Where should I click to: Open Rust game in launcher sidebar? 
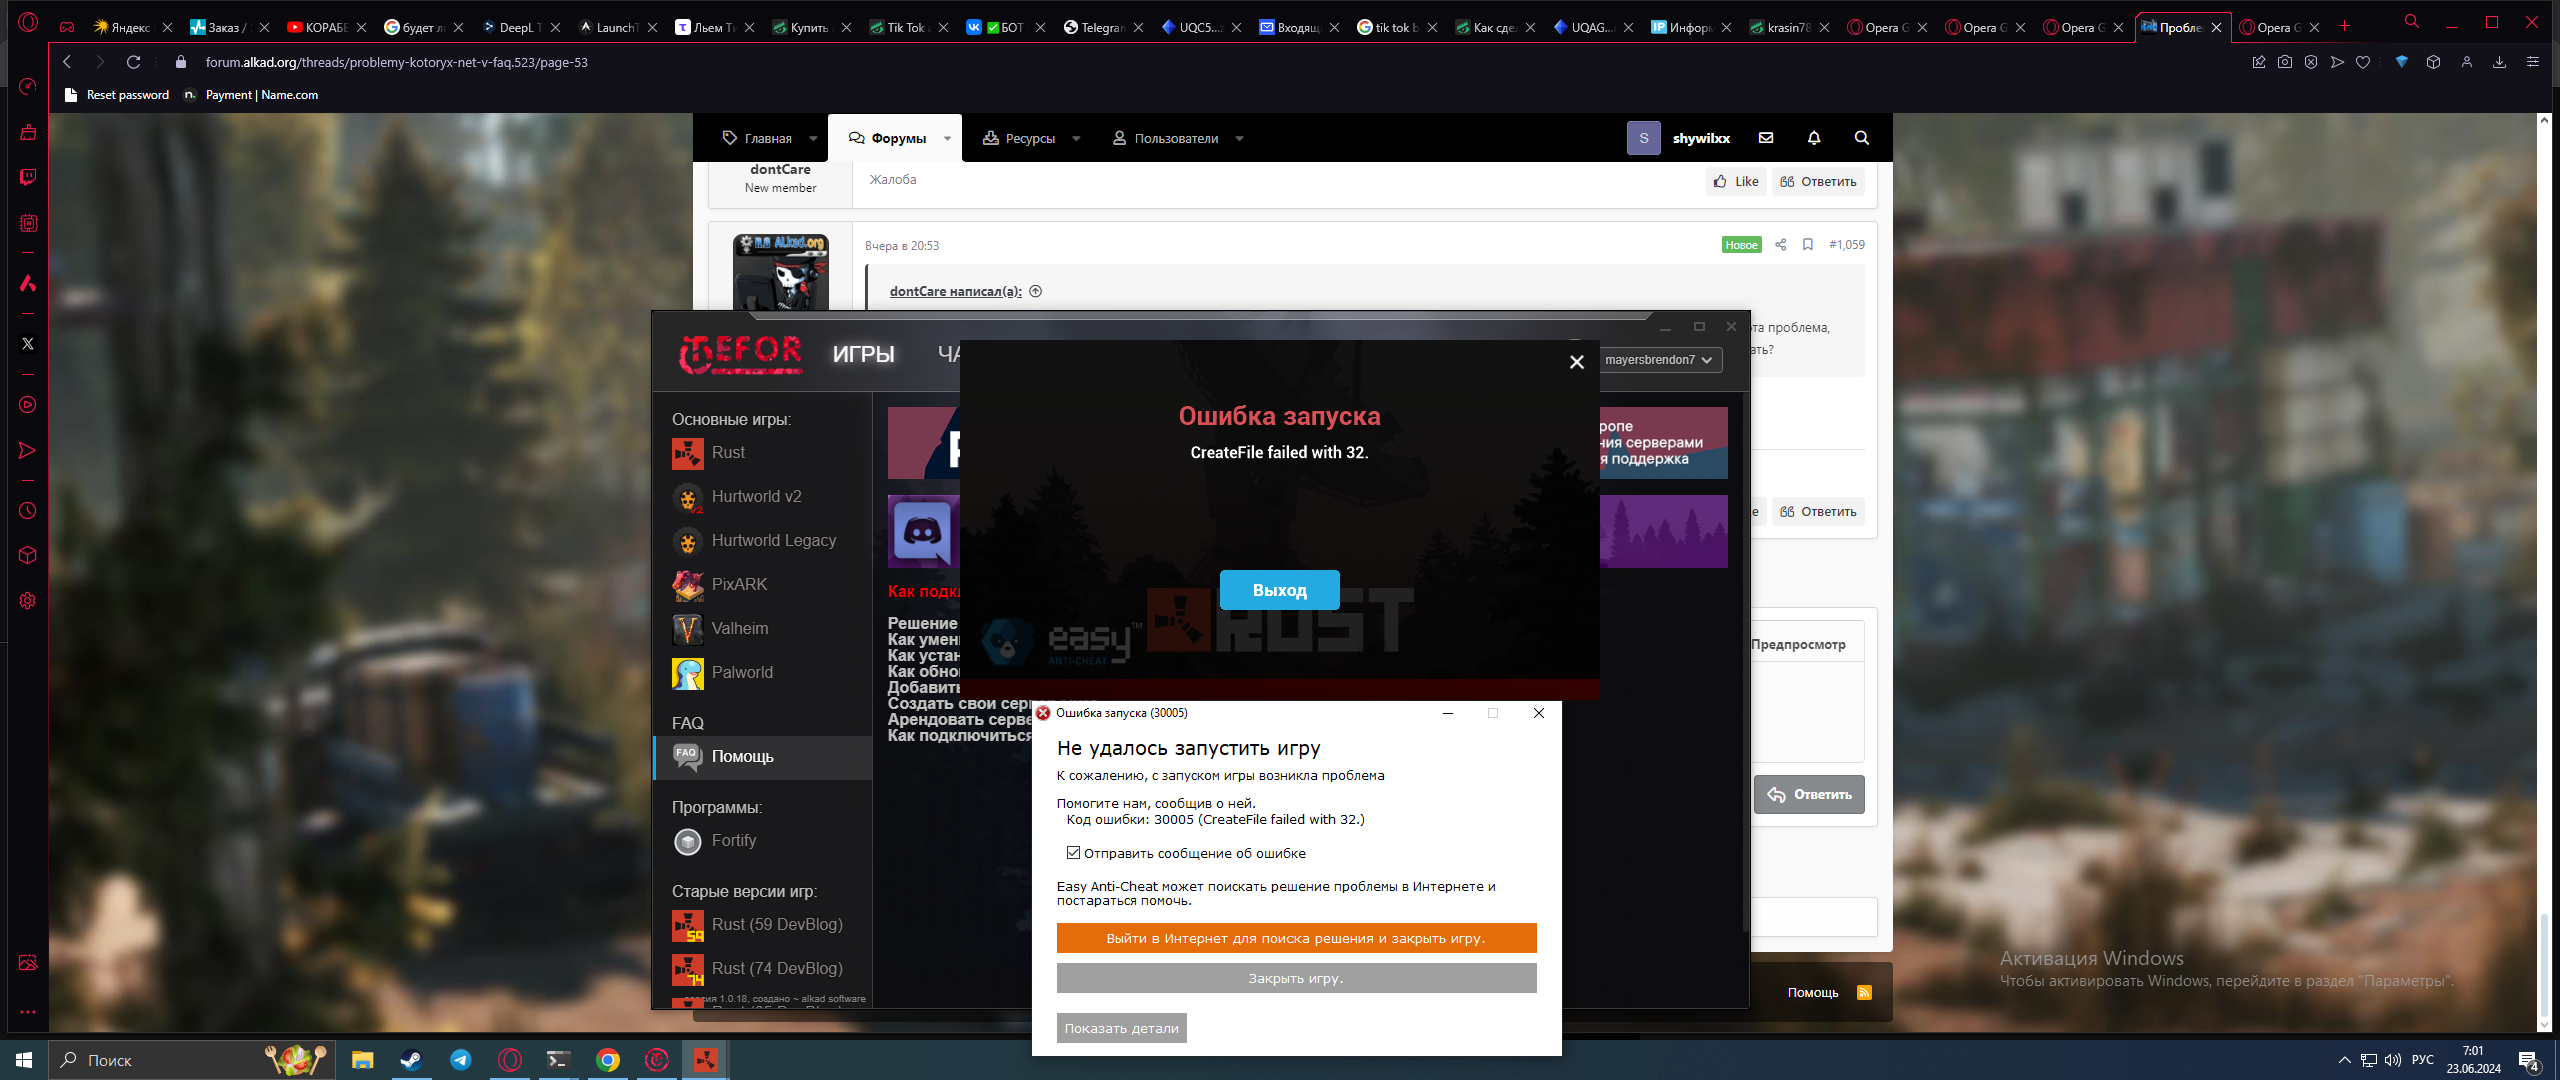pos(727,453)
